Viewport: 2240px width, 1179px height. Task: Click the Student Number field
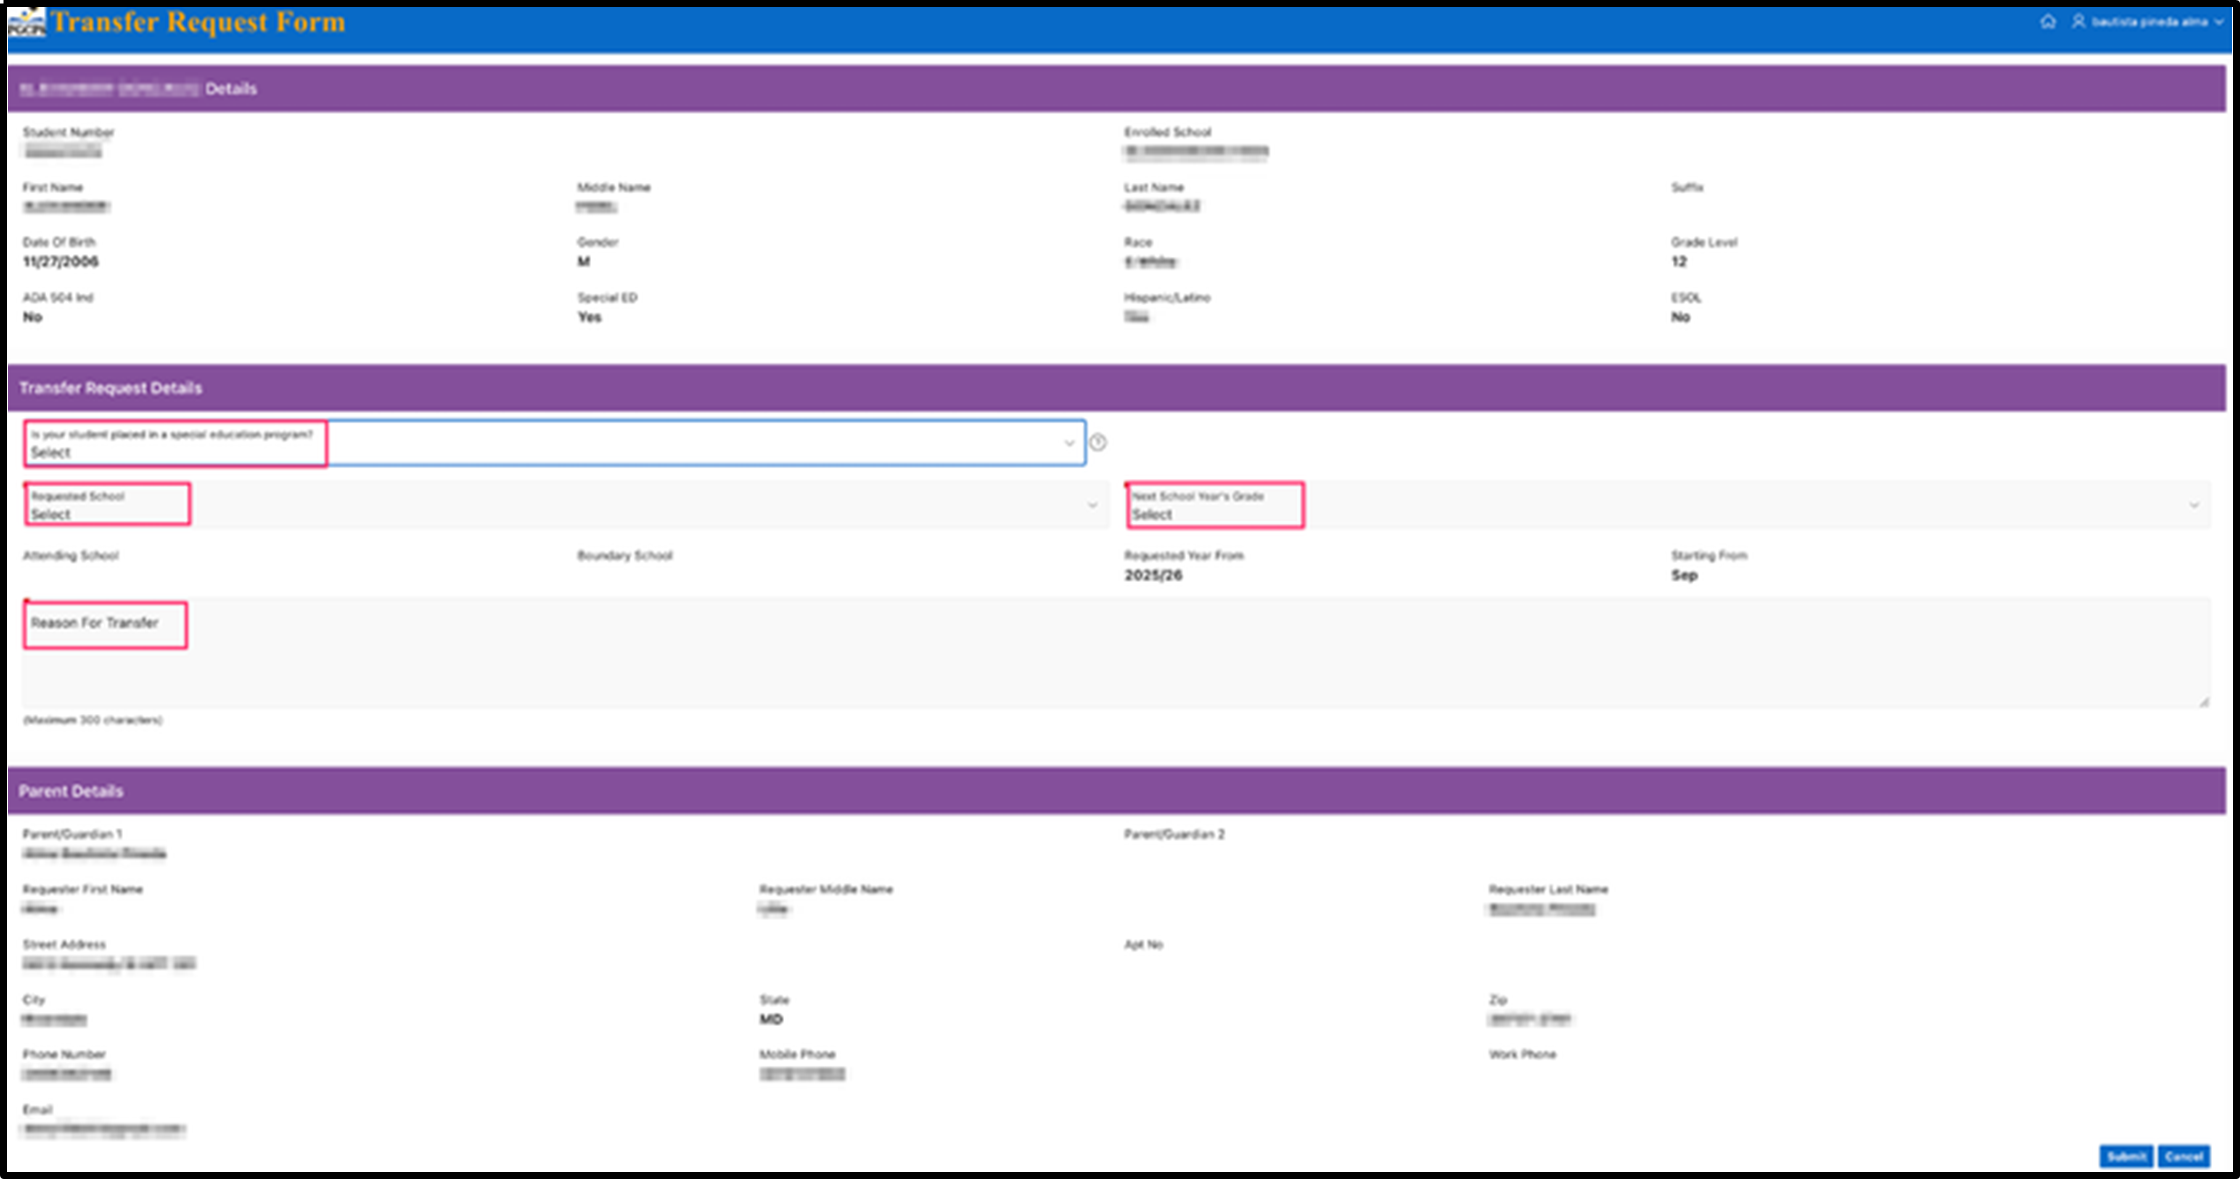coord(63,150)
